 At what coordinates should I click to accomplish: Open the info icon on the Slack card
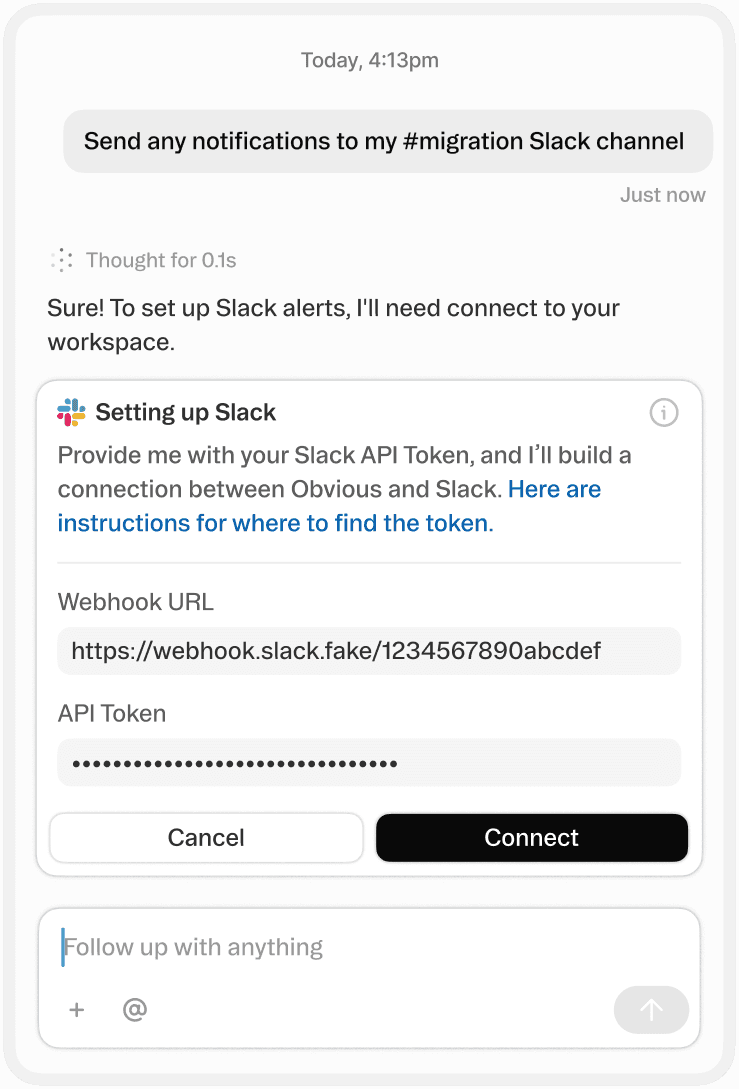pyautogui.click(x=663, y=412)
